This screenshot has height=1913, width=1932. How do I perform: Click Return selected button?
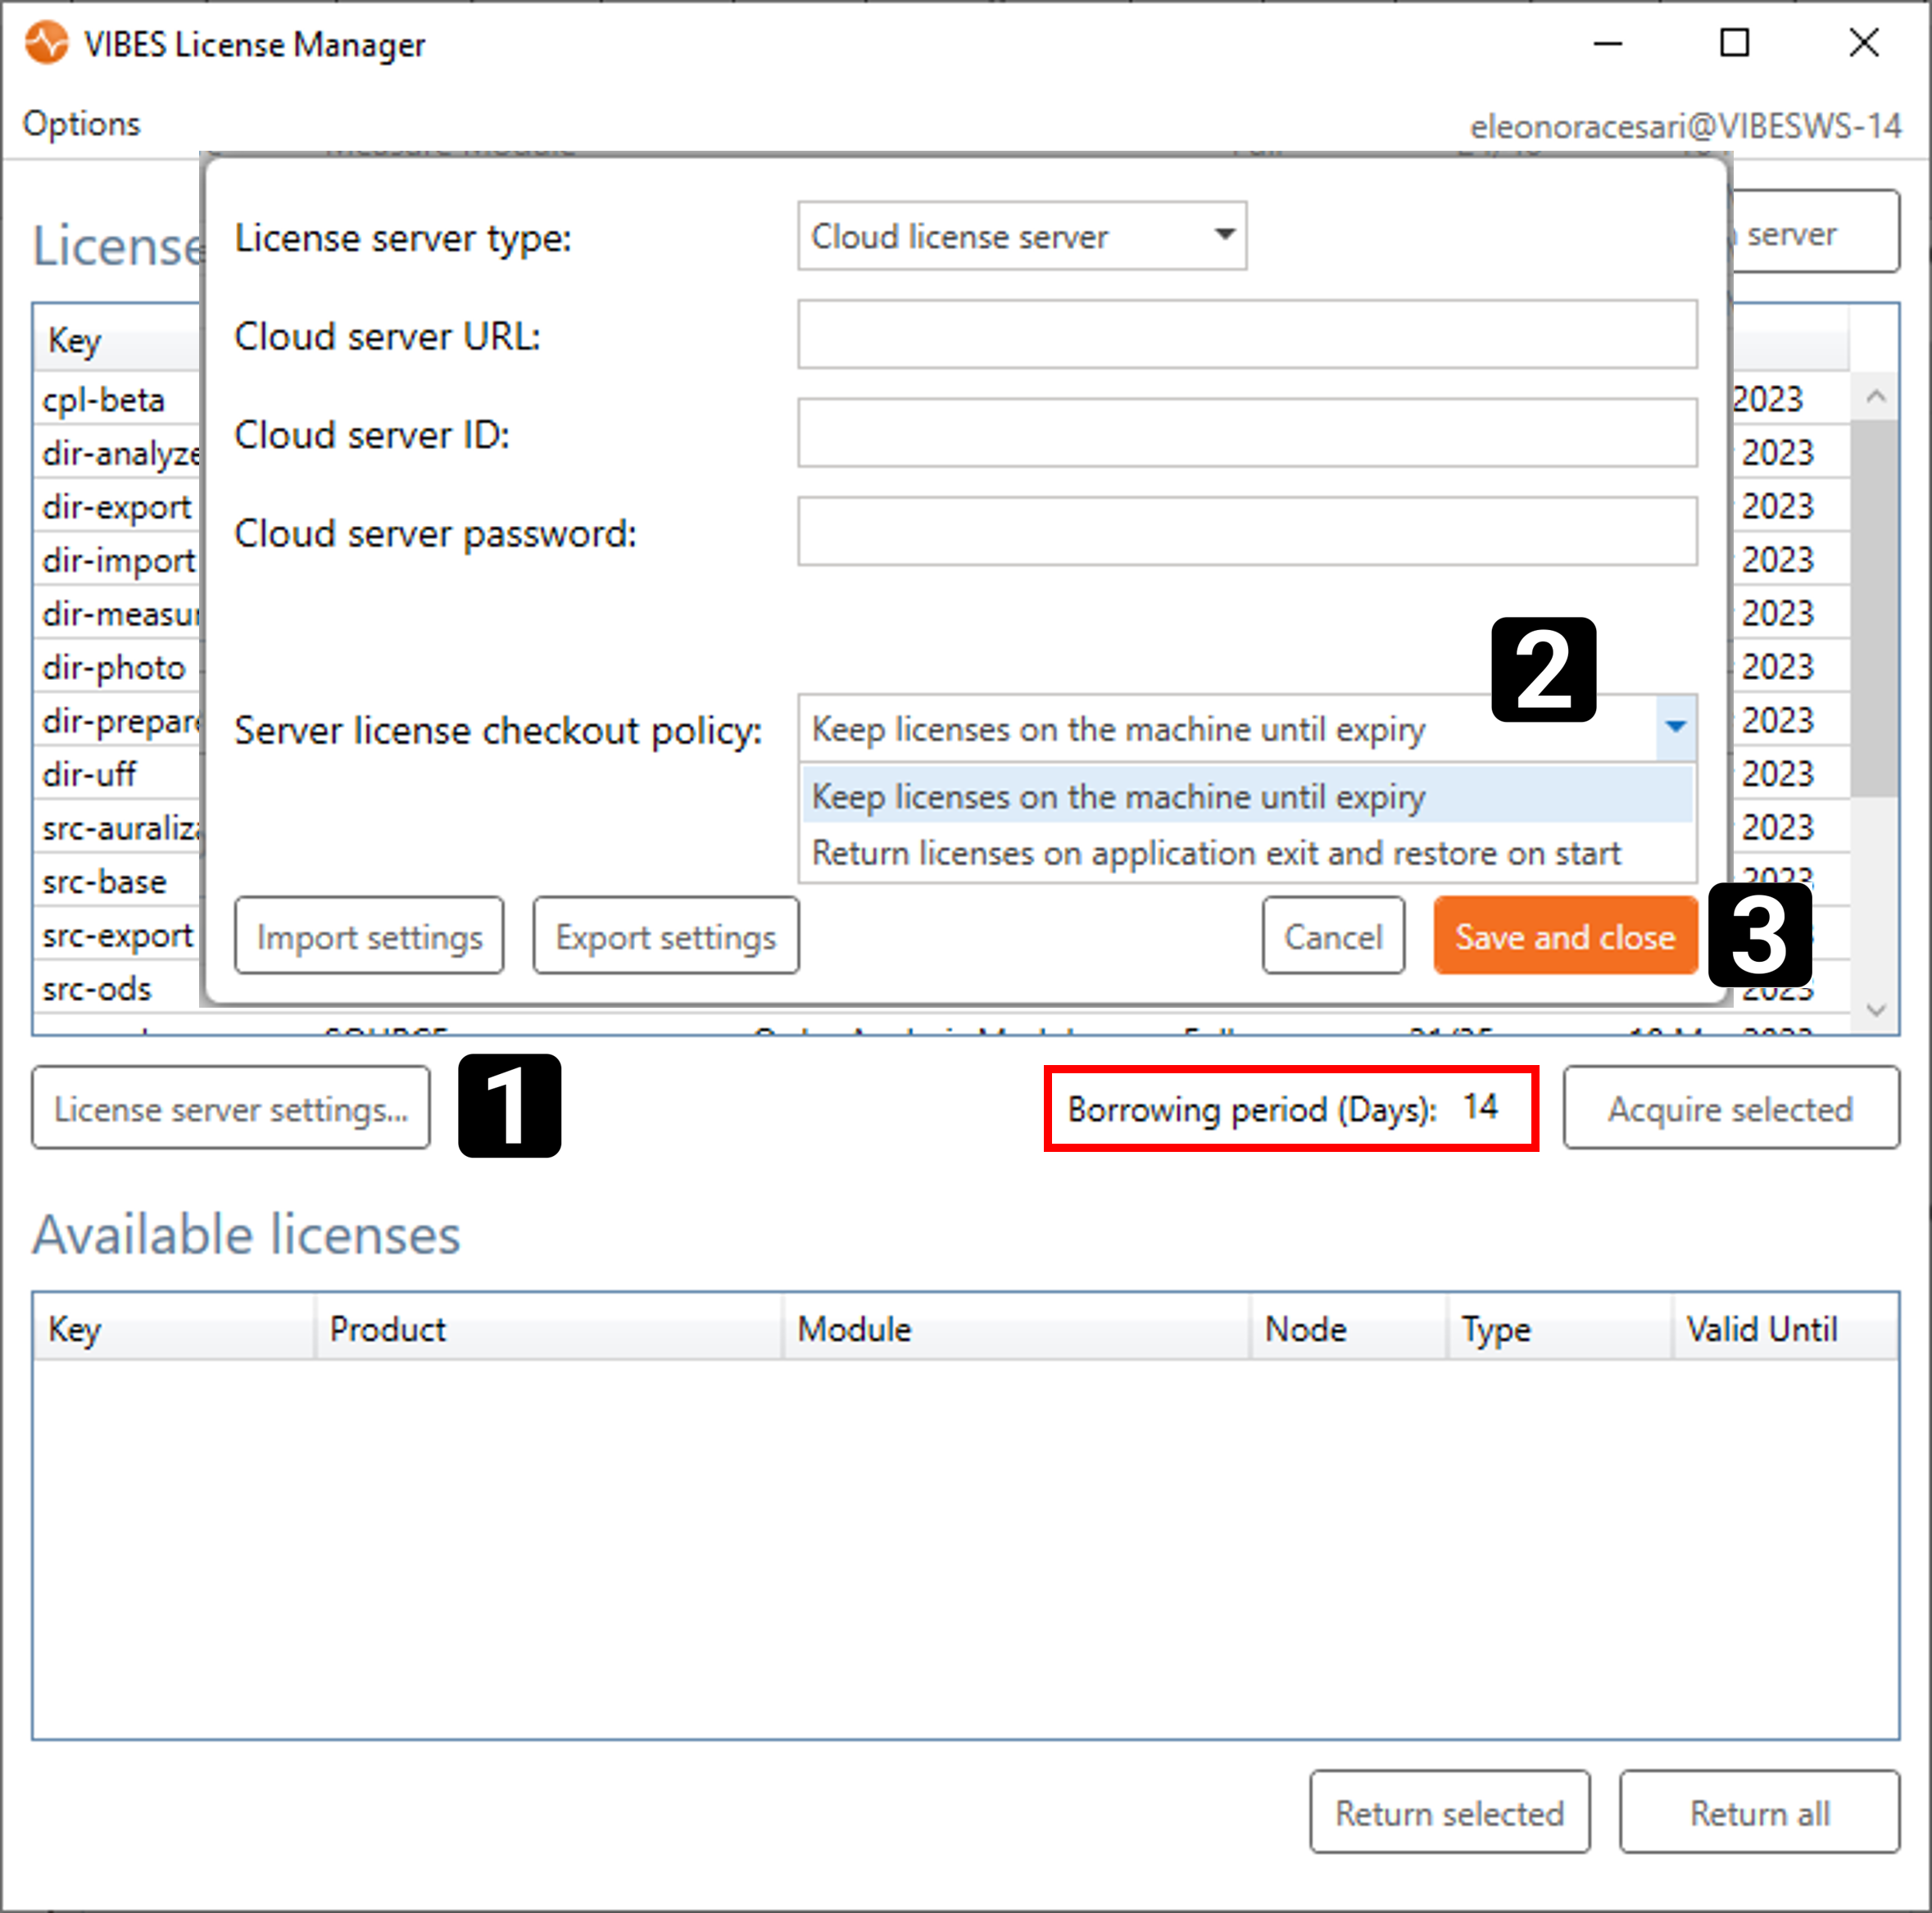pos(1449,1812)
